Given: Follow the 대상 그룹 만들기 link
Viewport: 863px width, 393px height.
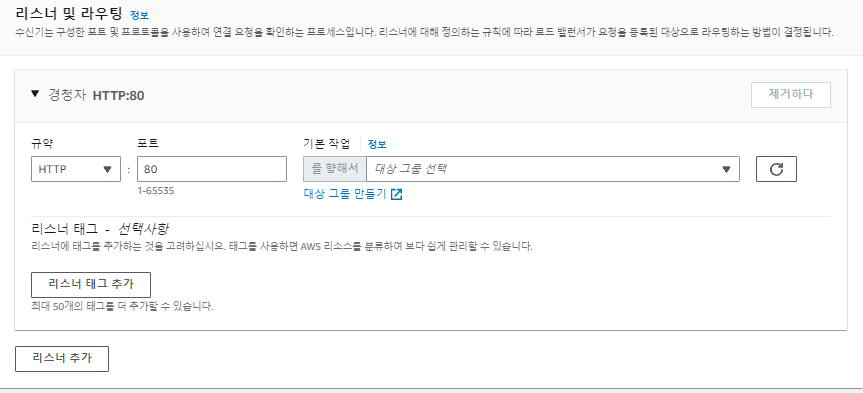Looking at the screenshot, I should (x=345, y=194).
